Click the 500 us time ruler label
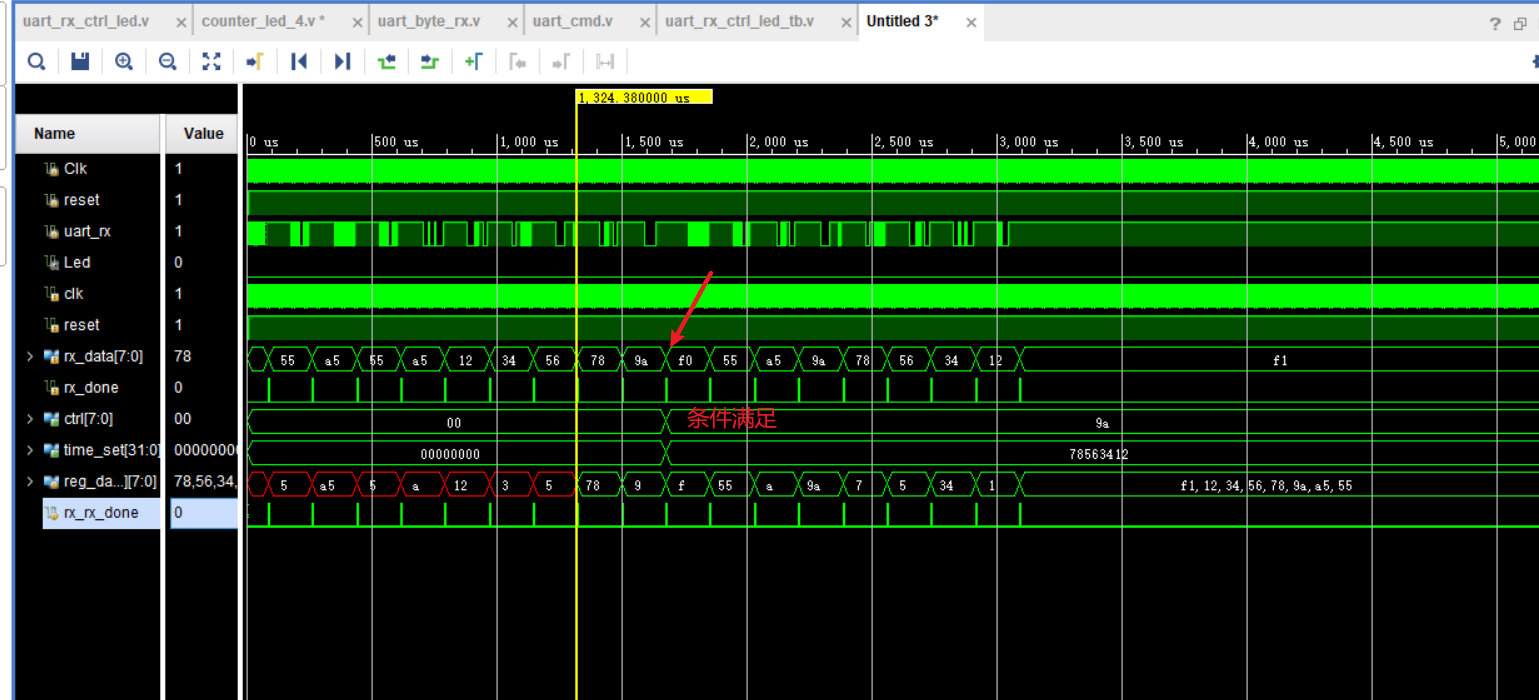This screenshot has width=1539, height=700. (x=397, y=142)
